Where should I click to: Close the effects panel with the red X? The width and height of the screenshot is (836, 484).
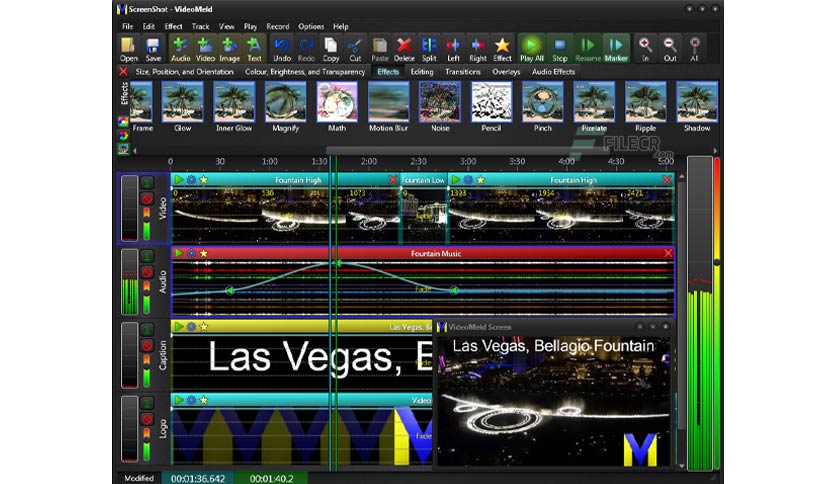coord(123,71)
